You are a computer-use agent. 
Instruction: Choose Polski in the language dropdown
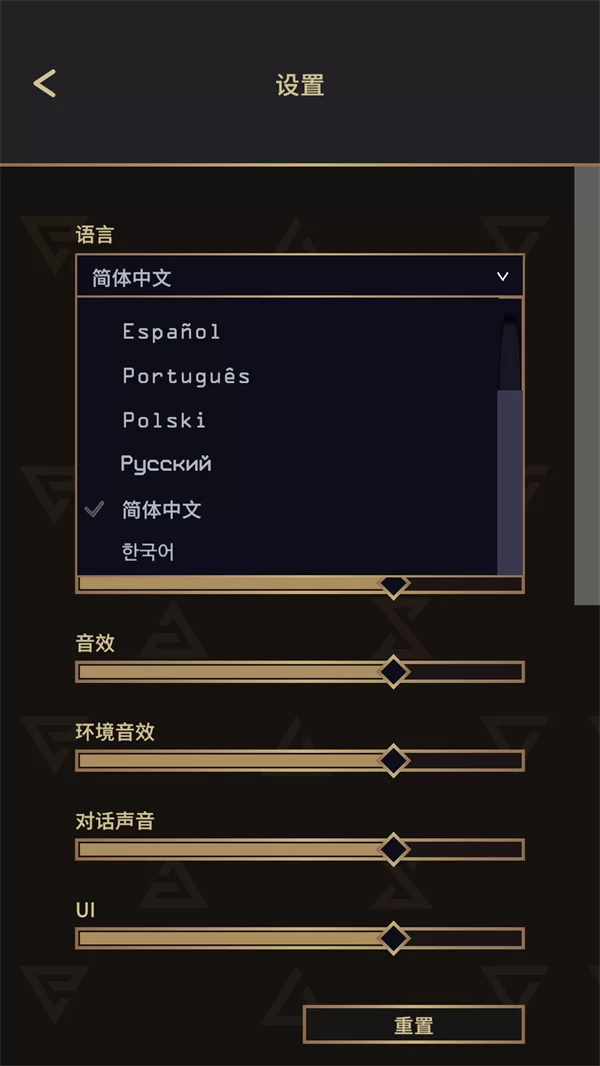[x=163, y=419]
